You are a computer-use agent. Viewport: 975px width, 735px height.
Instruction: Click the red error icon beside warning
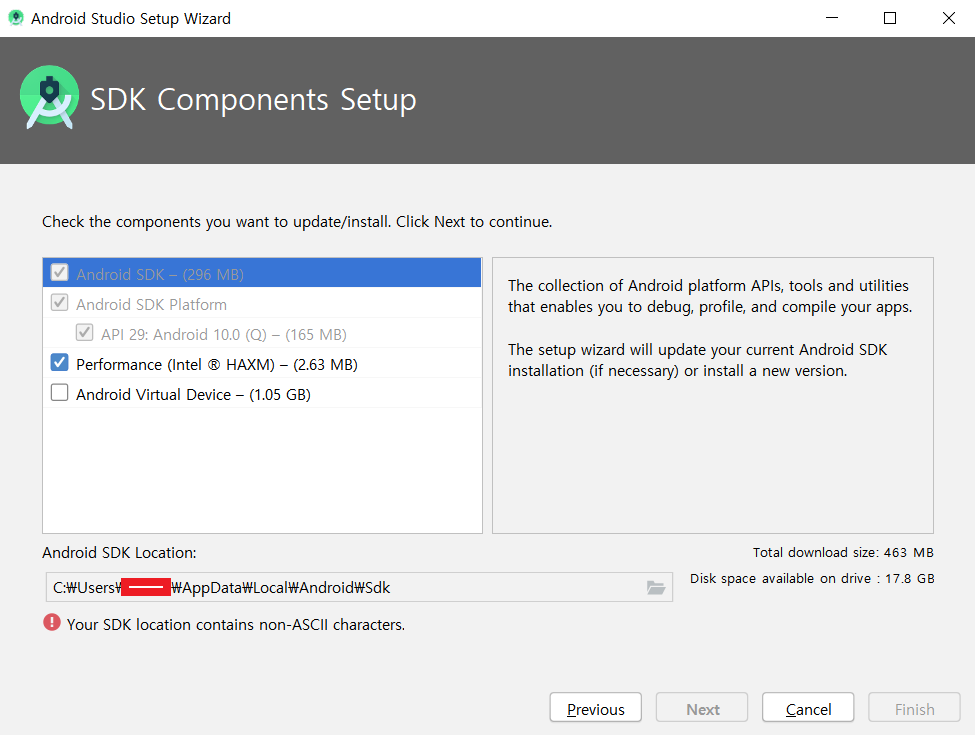click(52, 622)
